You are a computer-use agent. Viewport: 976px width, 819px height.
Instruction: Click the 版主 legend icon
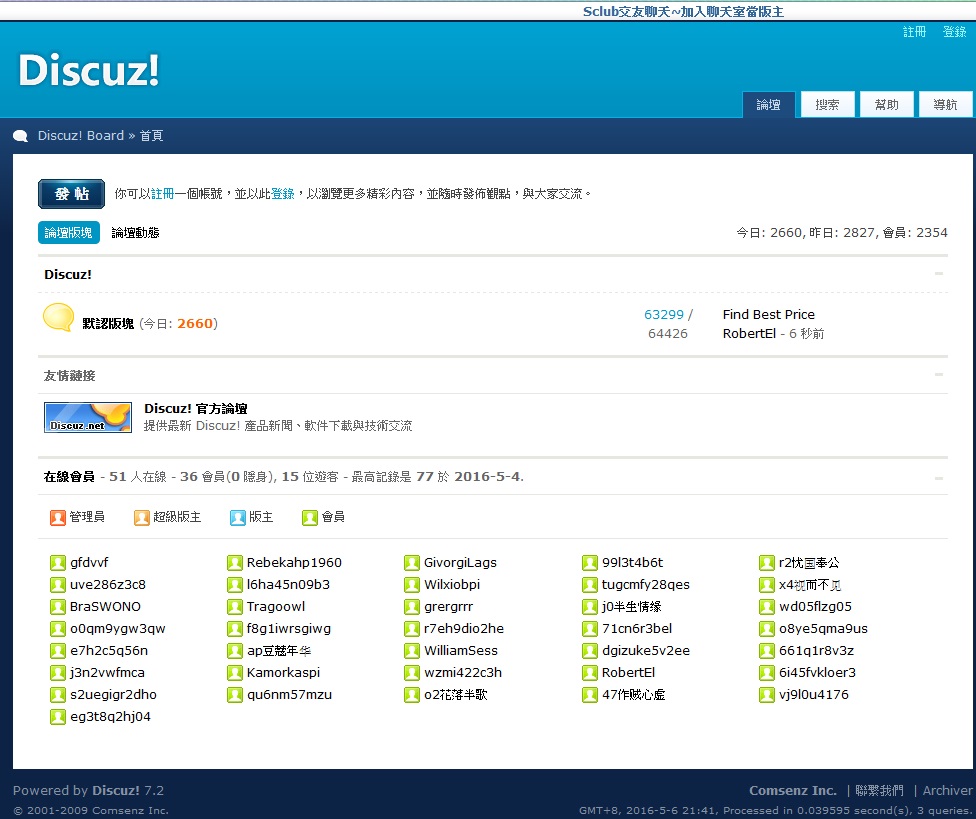[238, 517]
